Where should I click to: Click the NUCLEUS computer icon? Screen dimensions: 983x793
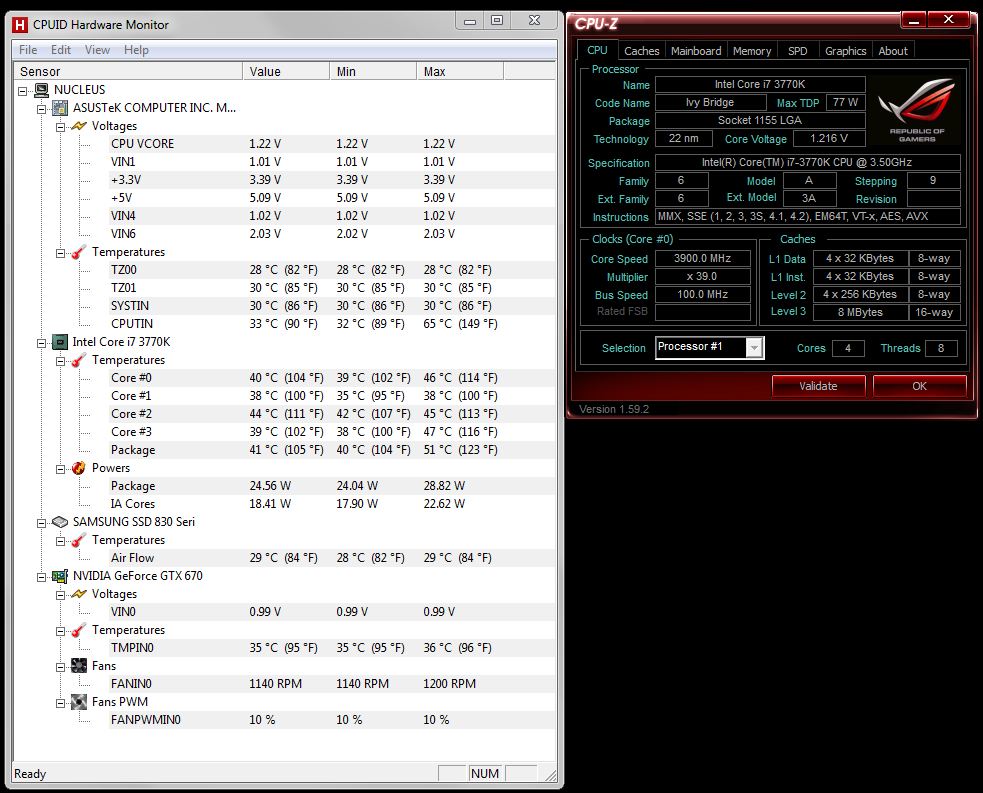(x=42, y=90)
